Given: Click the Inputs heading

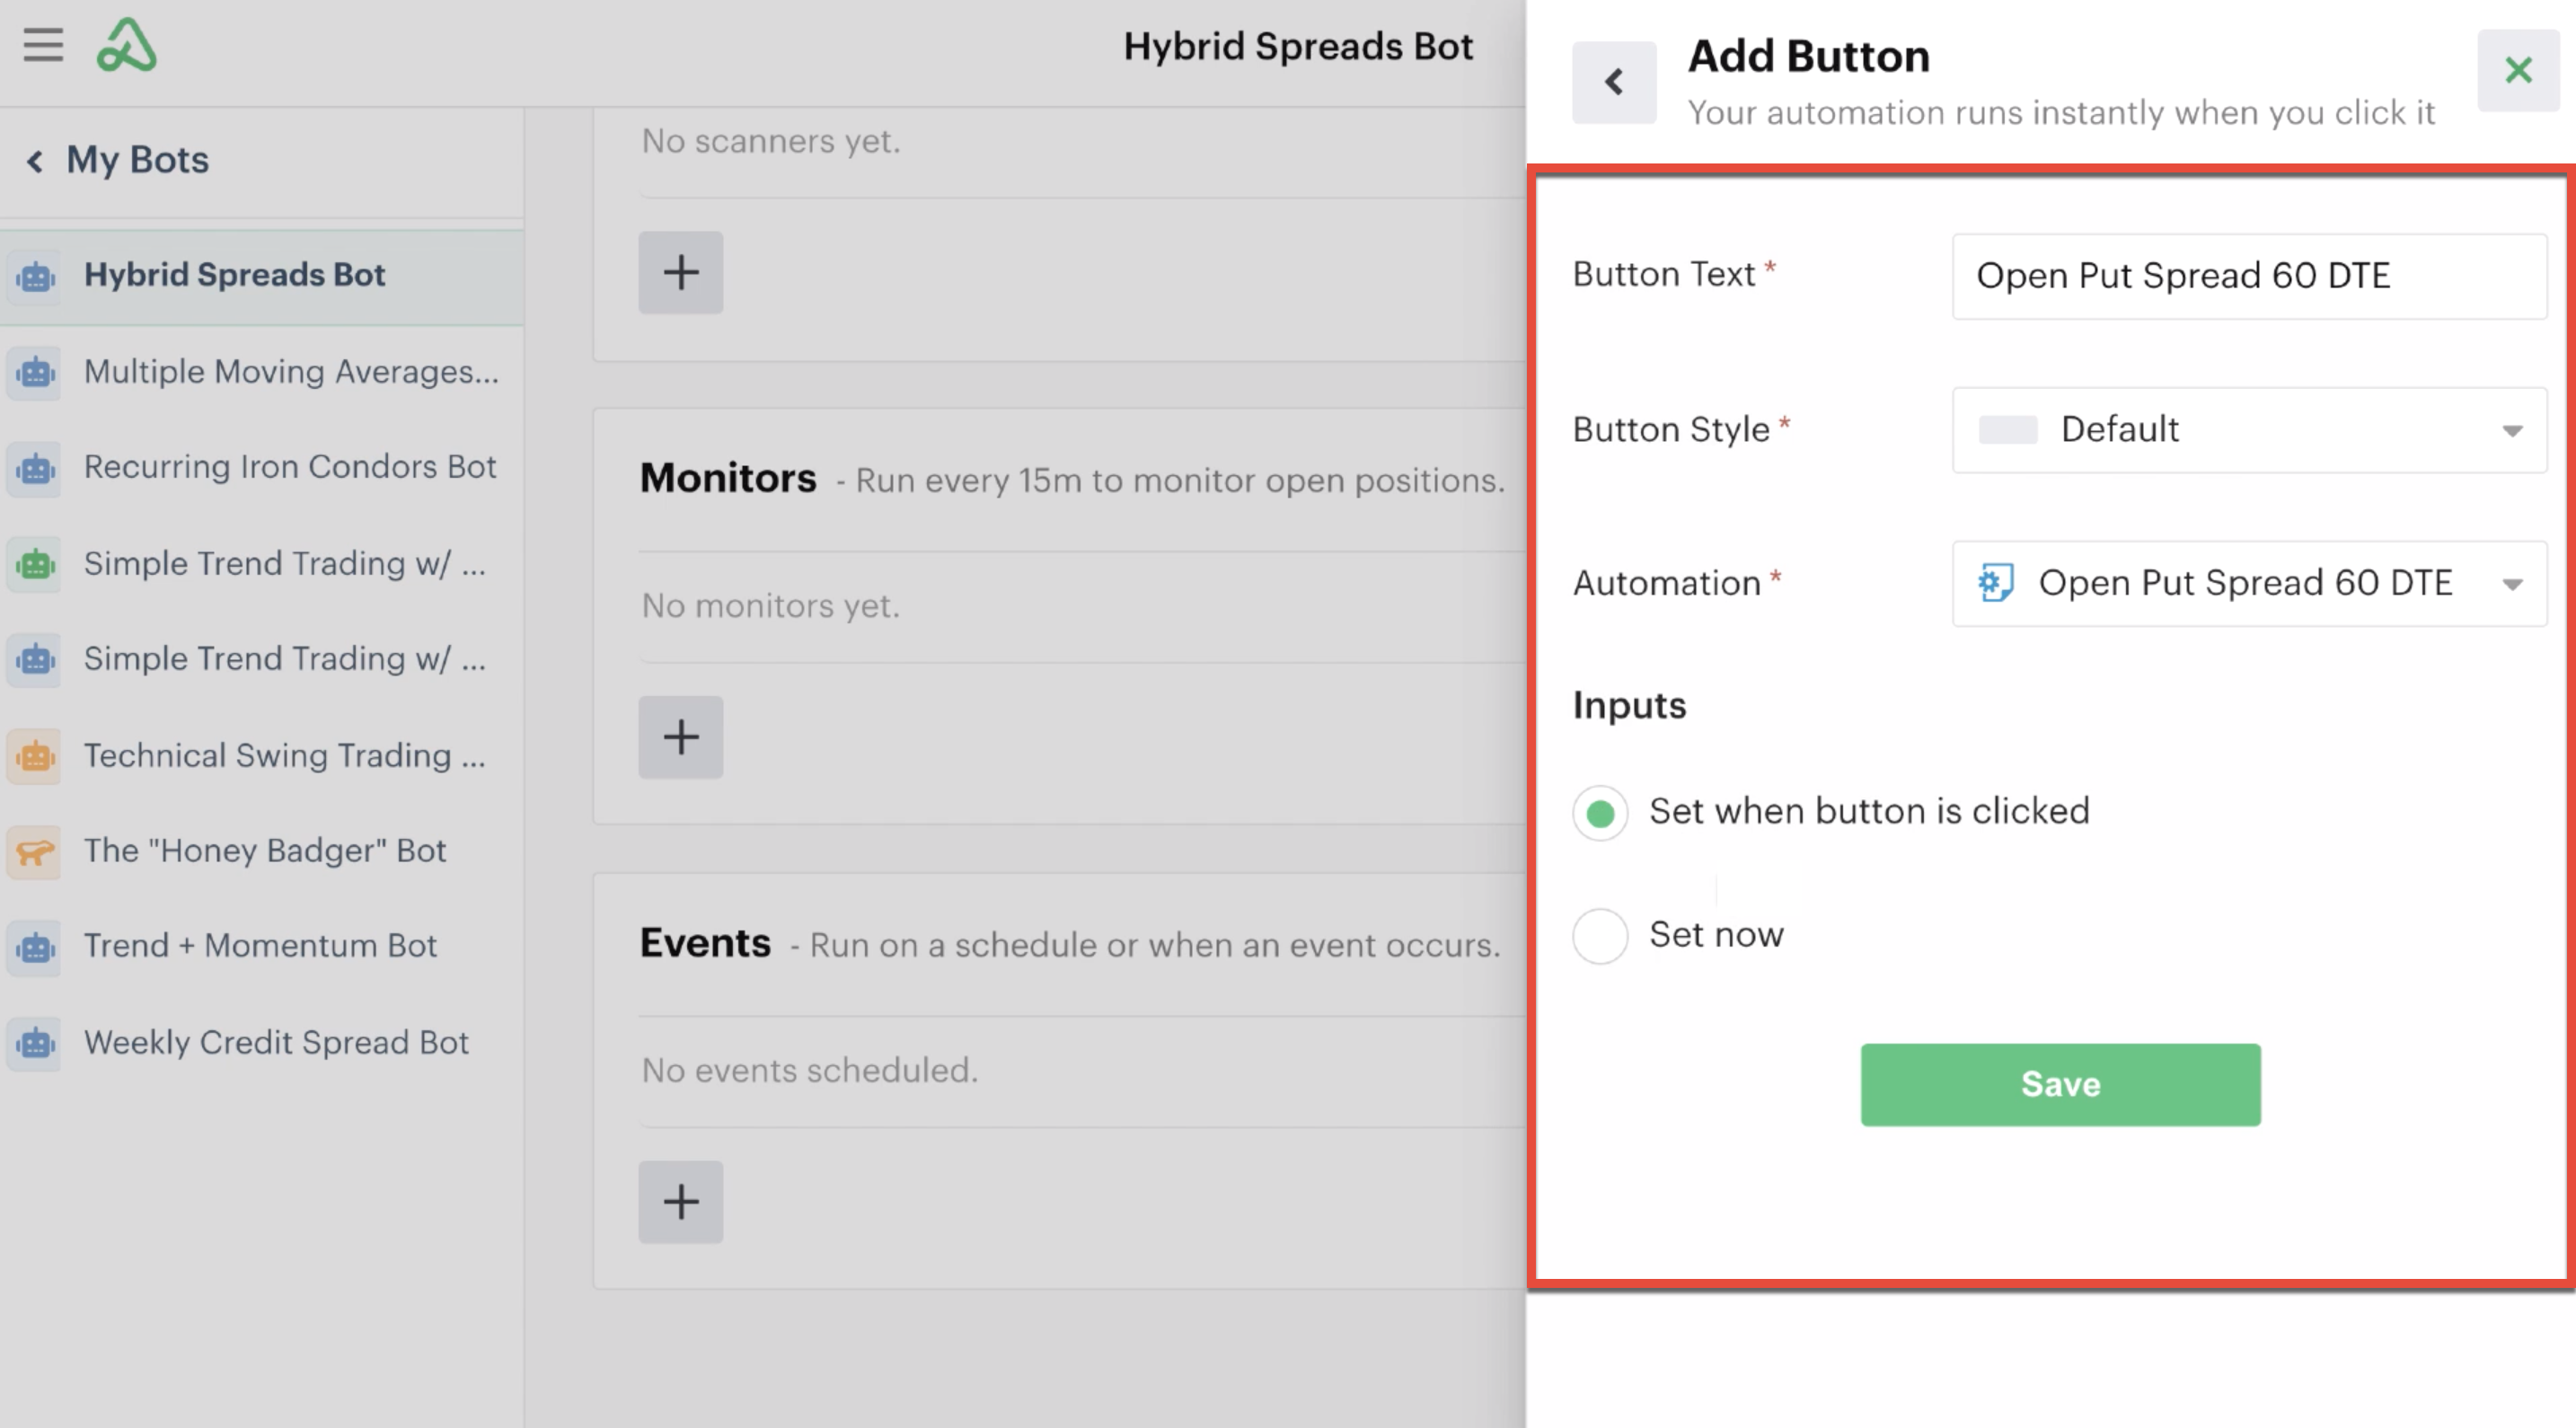Looking at the screenshot, I should coord(1629,705).
